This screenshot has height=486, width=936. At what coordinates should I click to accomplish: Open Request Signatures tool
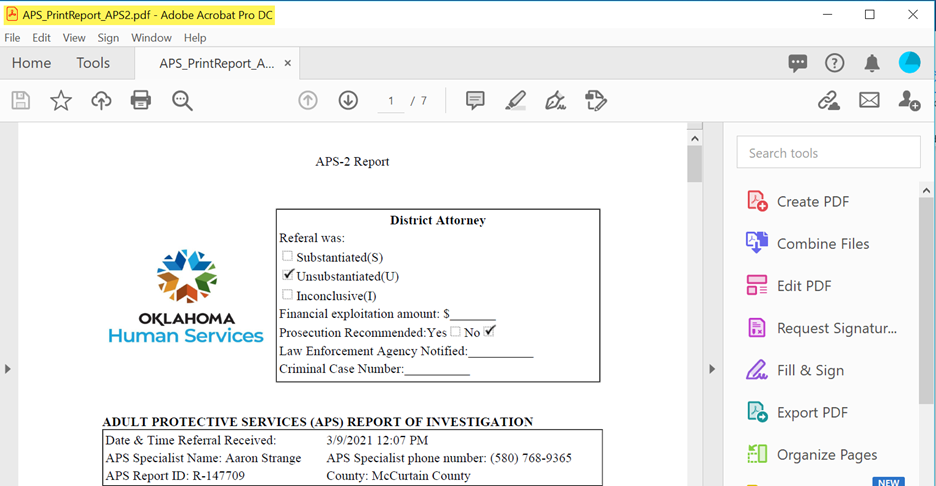click(821, 328)
